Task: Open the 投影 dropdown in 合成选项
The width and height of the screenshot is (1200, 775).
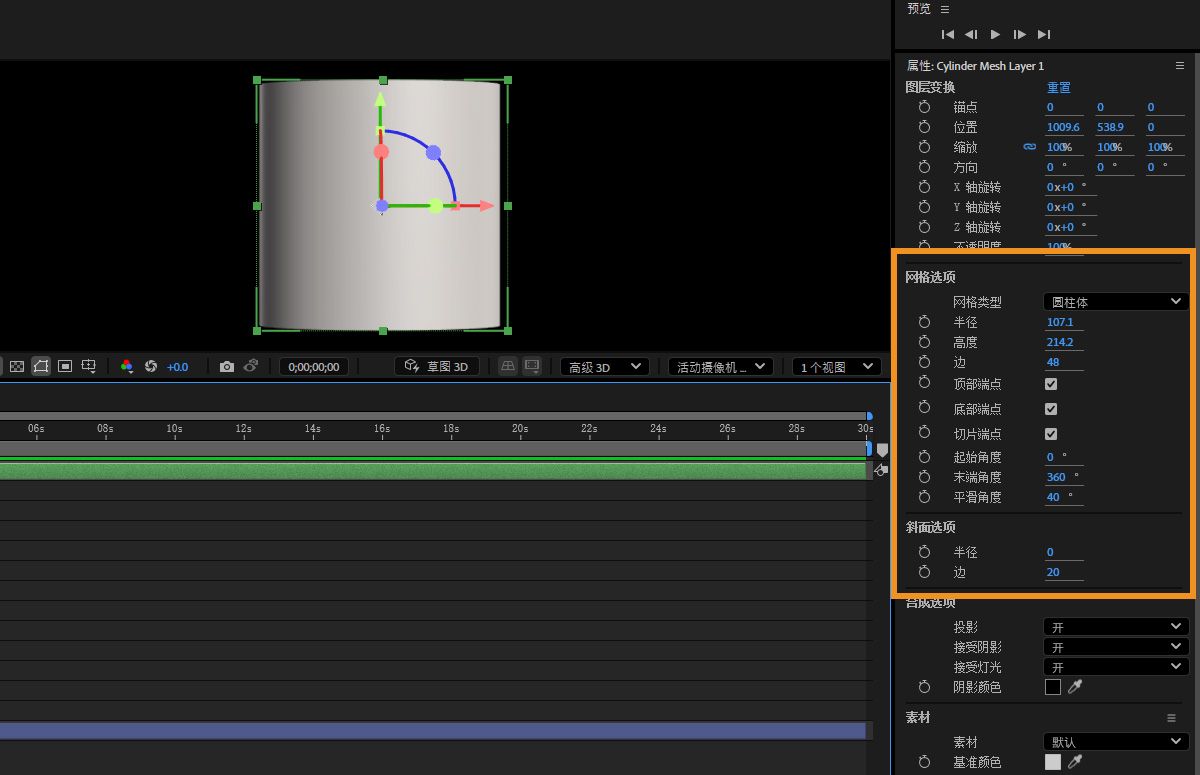Action: click(1115, 627)
